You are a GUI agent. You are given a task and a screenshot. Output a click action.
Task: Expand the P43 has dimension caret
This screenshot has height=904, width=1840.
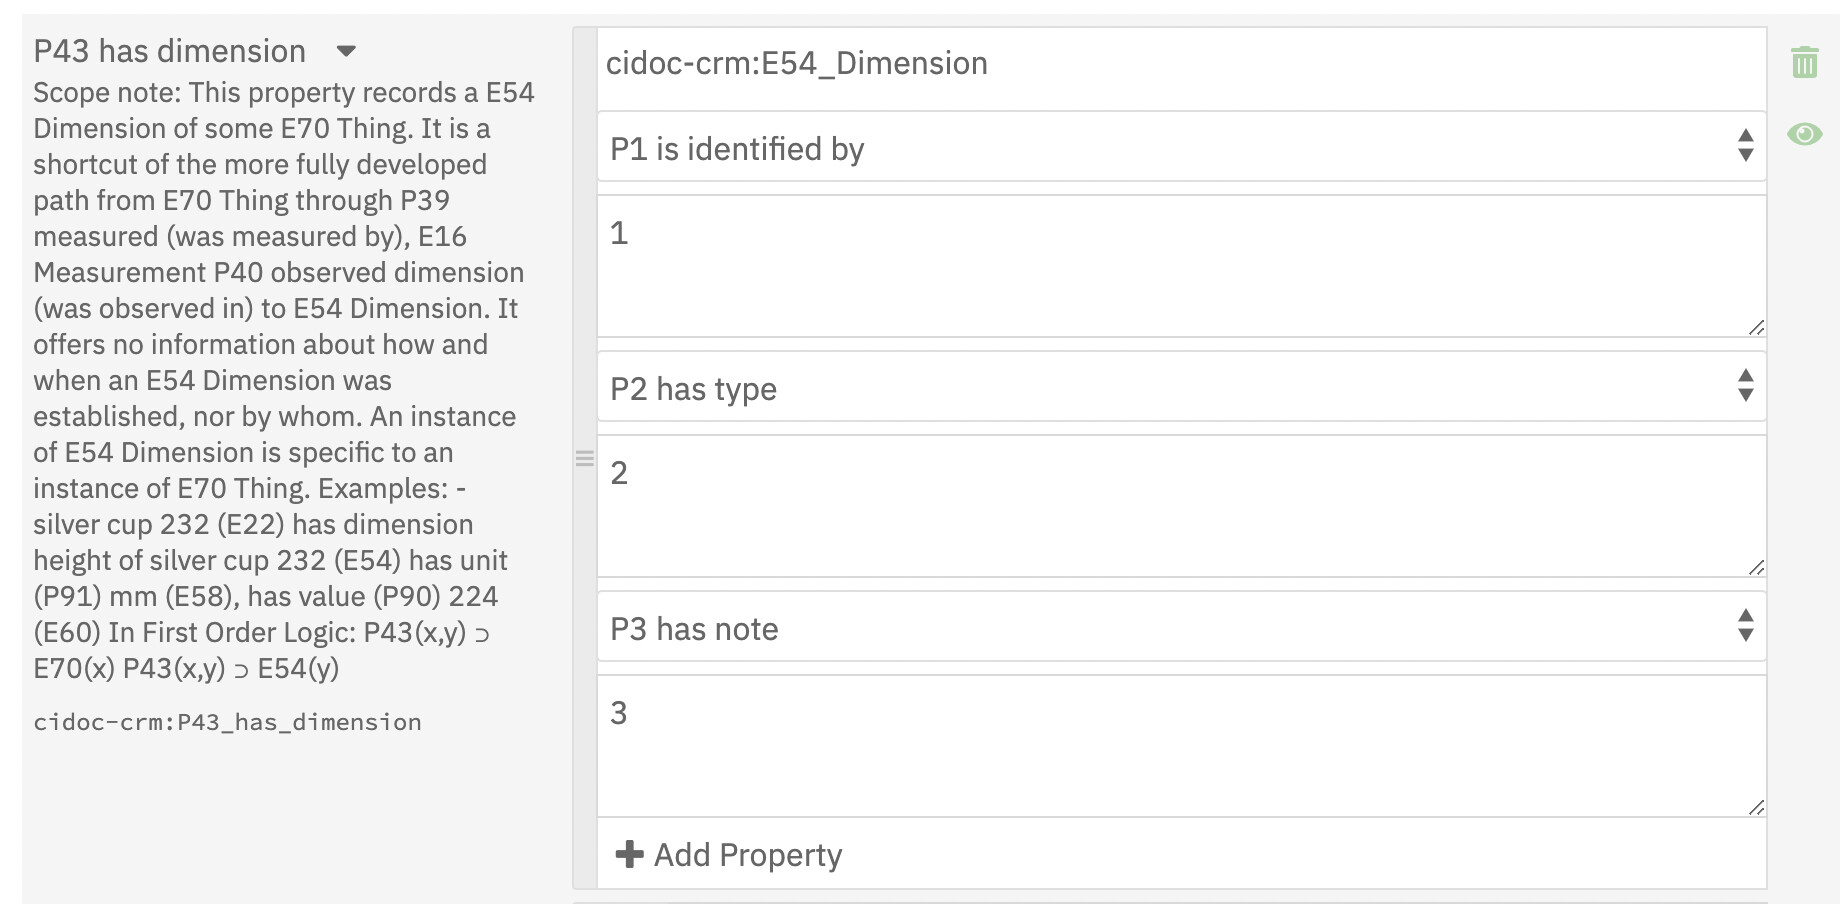click(346, 51)
